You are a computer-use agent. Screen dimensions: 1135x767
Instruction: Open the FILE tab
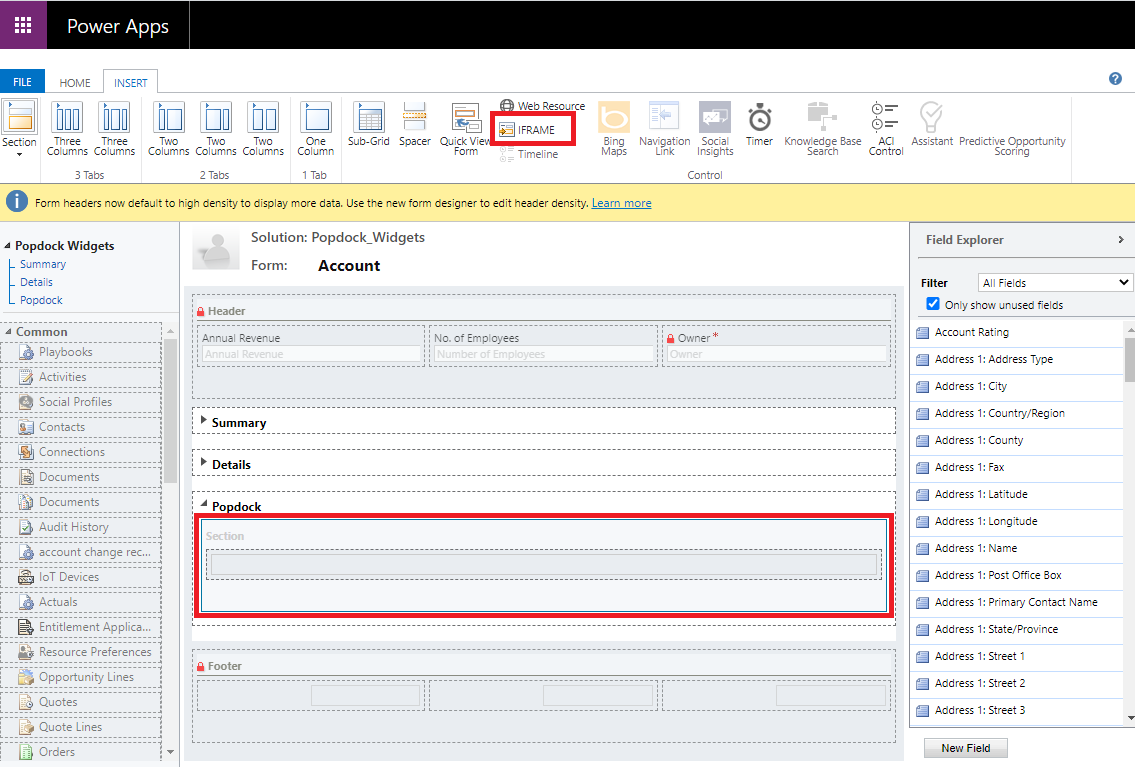(22, 82)
